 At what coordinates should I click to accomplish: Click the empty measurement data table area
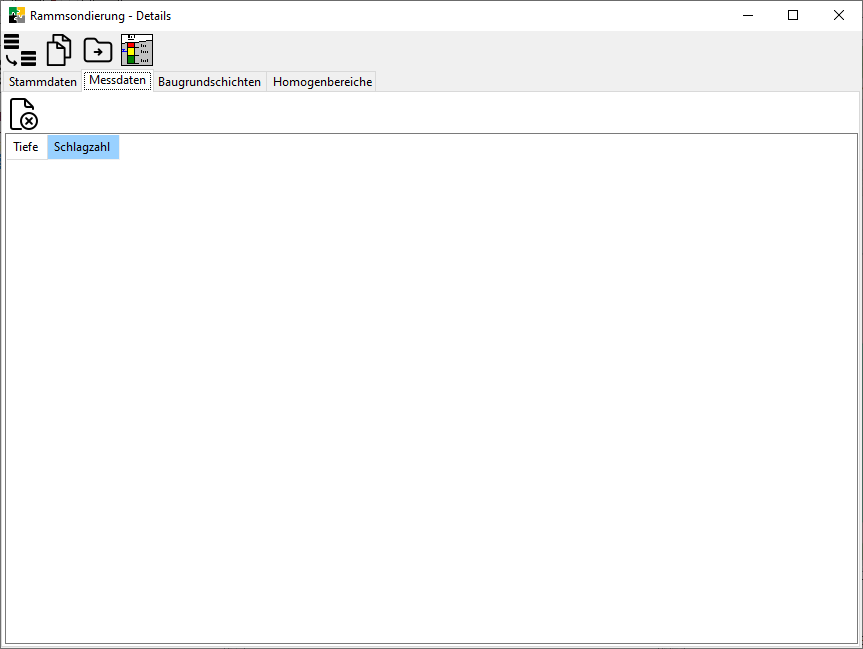[x=430, y=400]
